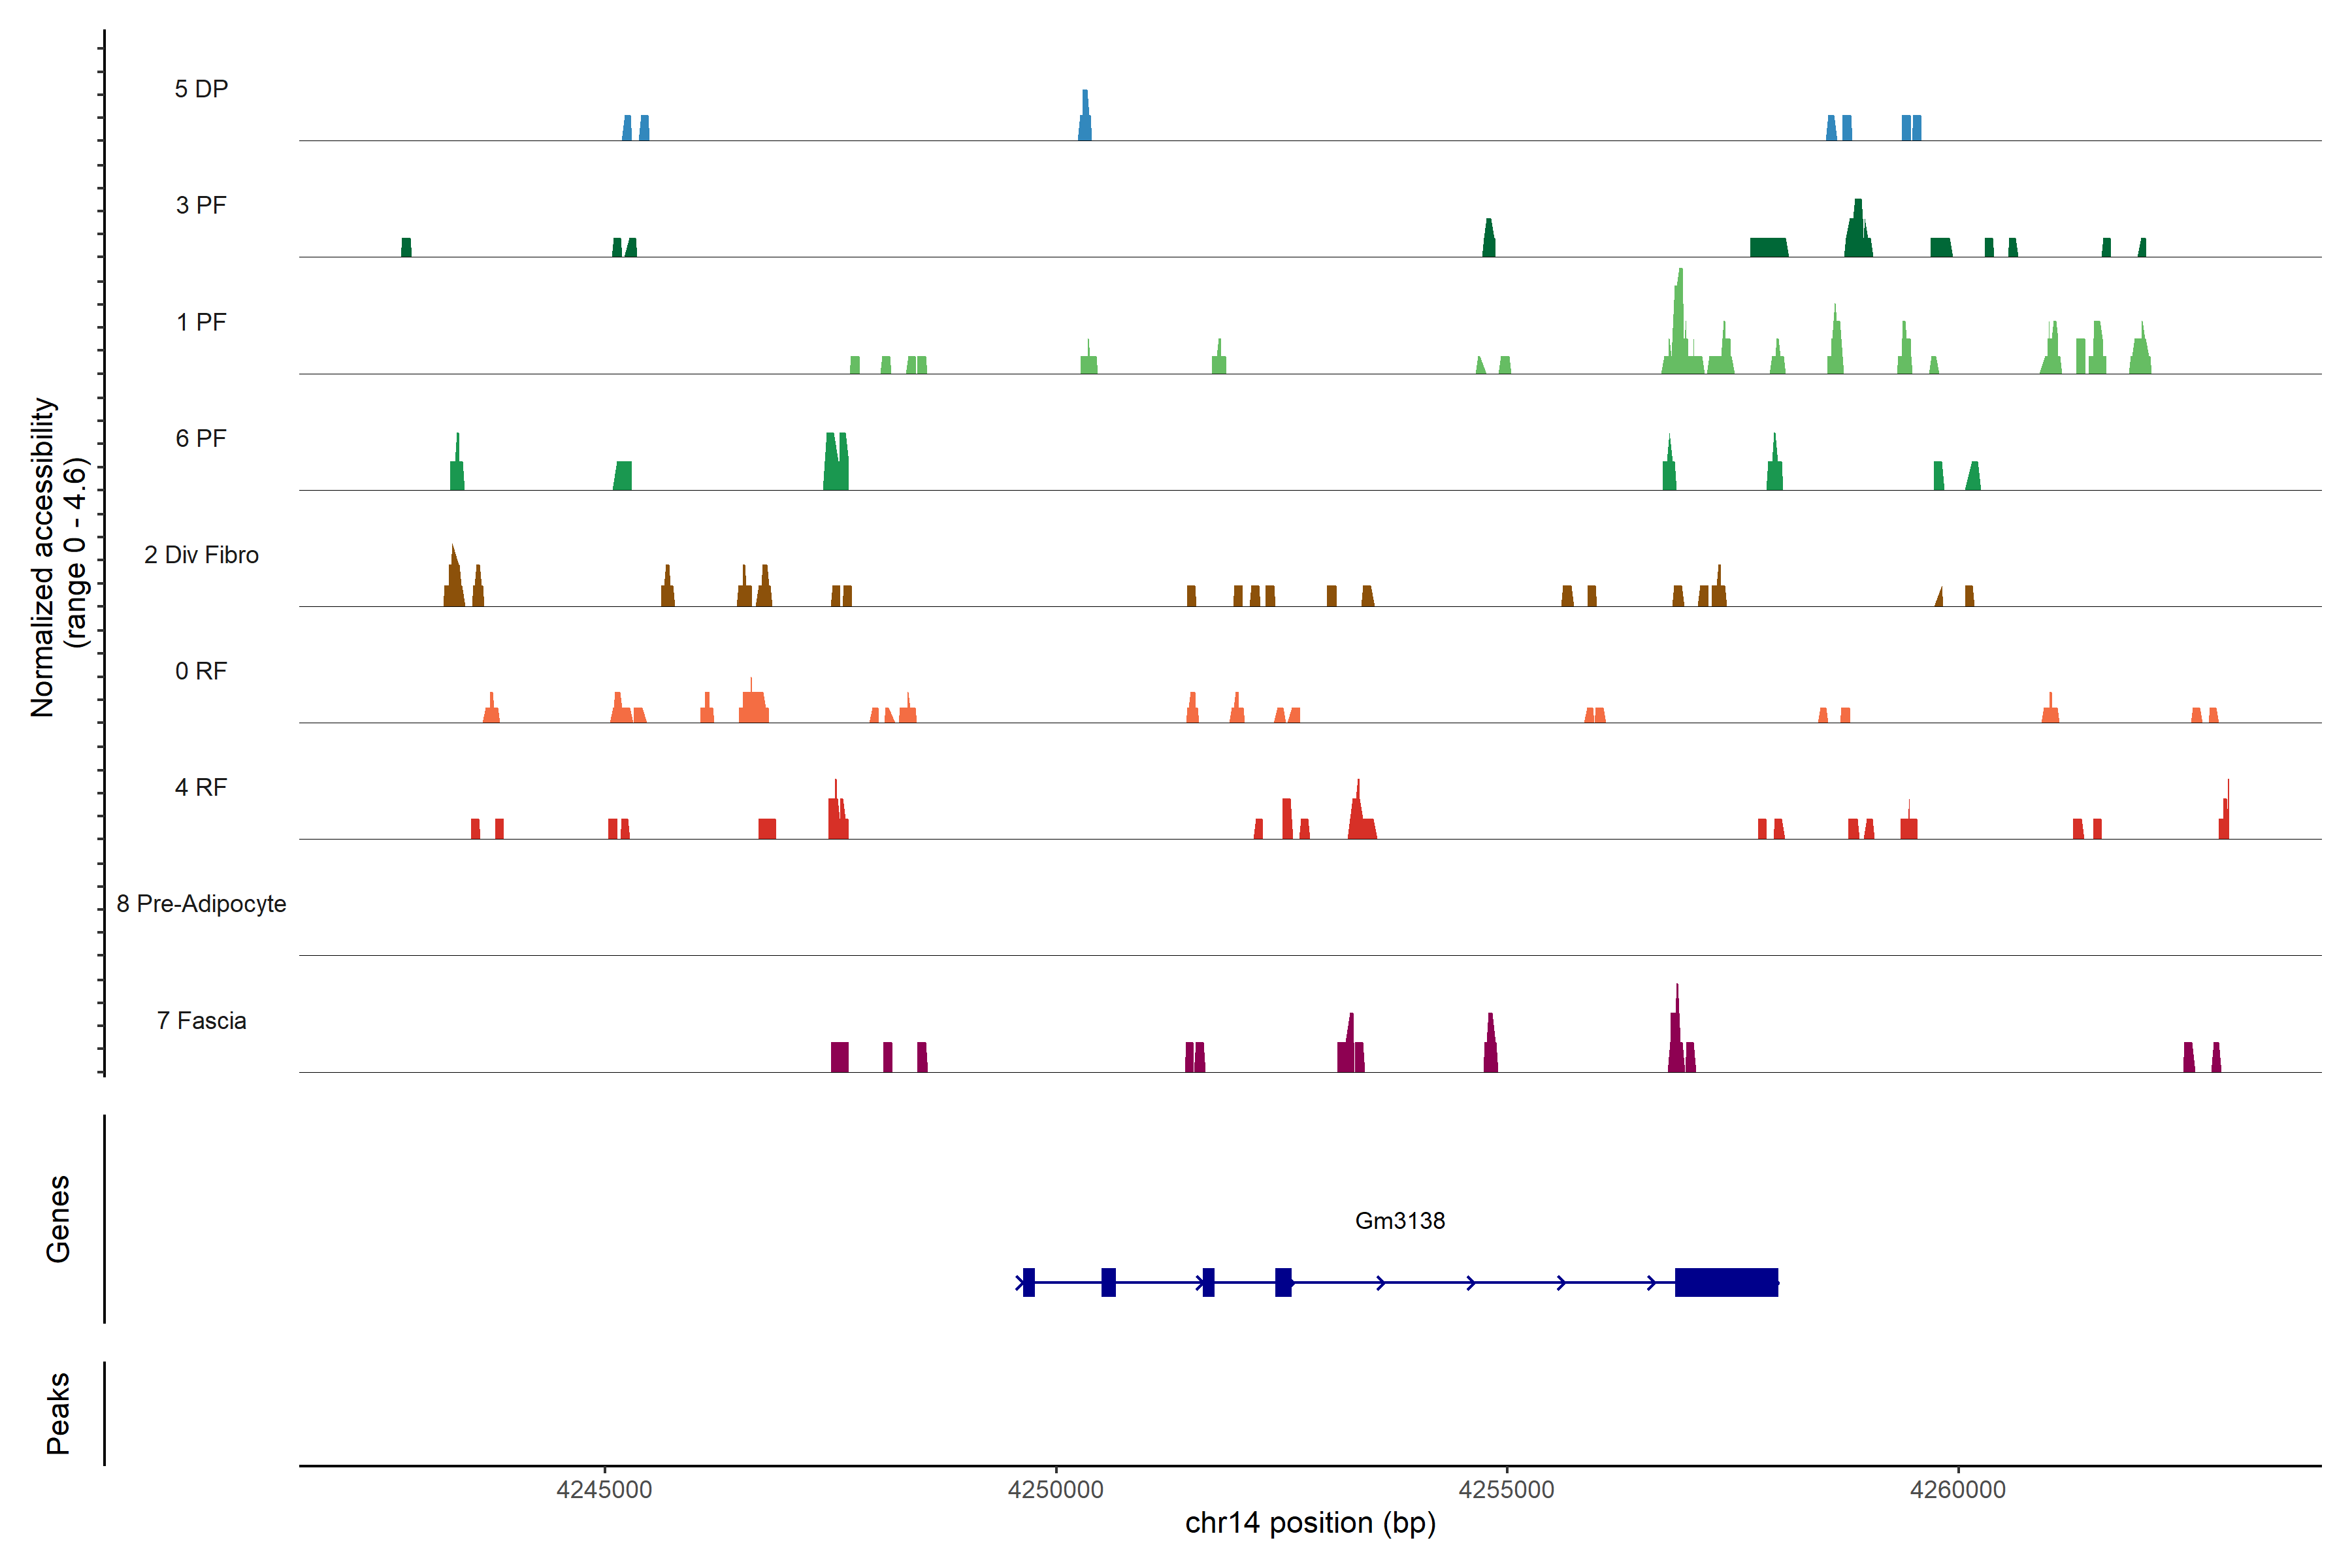2352x1568 pixels.
Task: Click the 1 PF track label
Action: (201, 322)
